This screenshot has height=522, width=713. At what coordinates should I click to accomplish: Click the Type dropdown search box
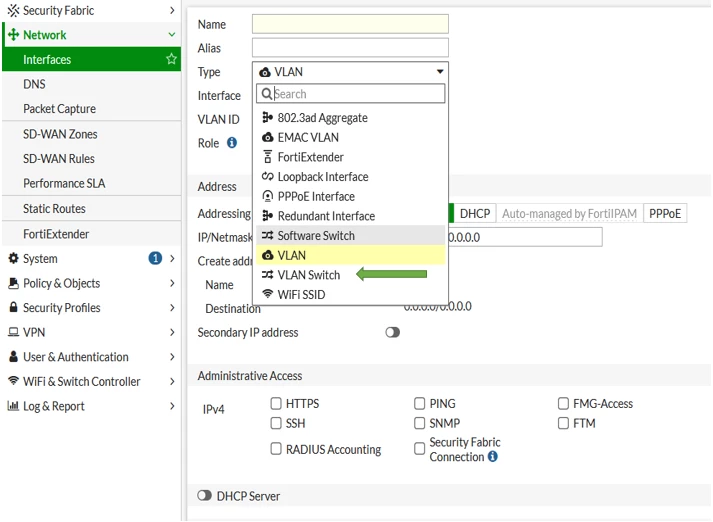[350, 94]
